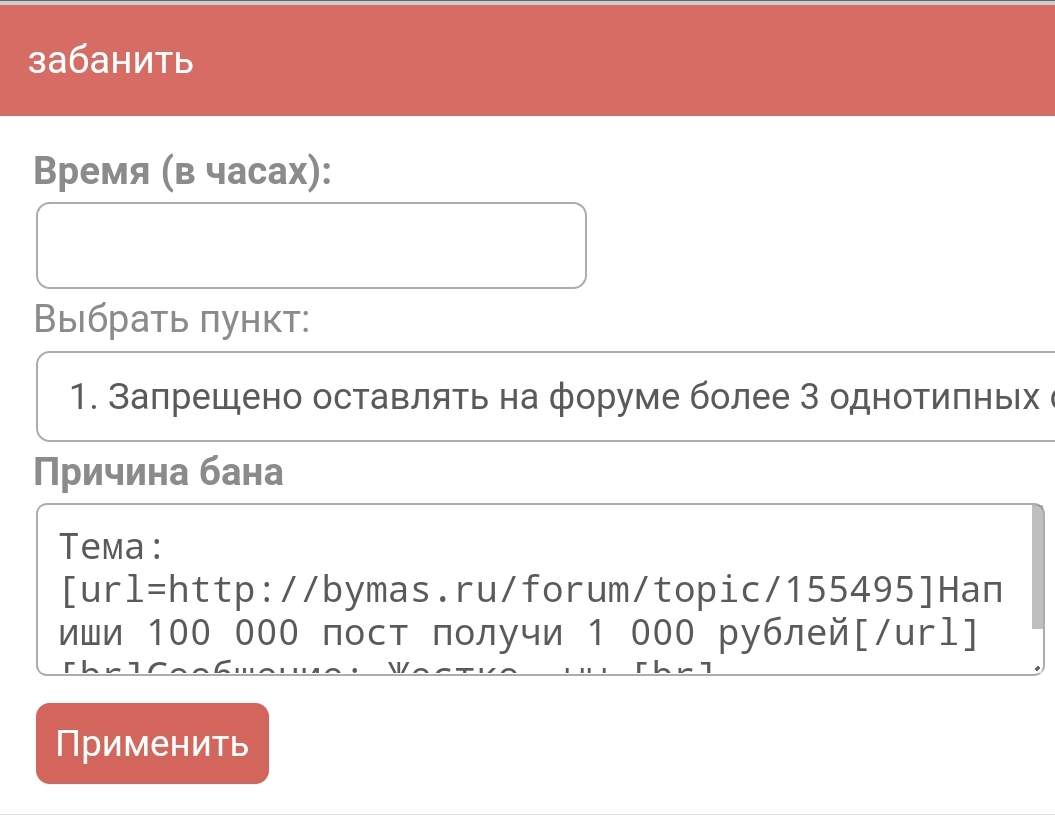This screenshot has height=815, width=1055.
Task: Focus the Время (в часах) input field
Action: (x=311, y=246)
